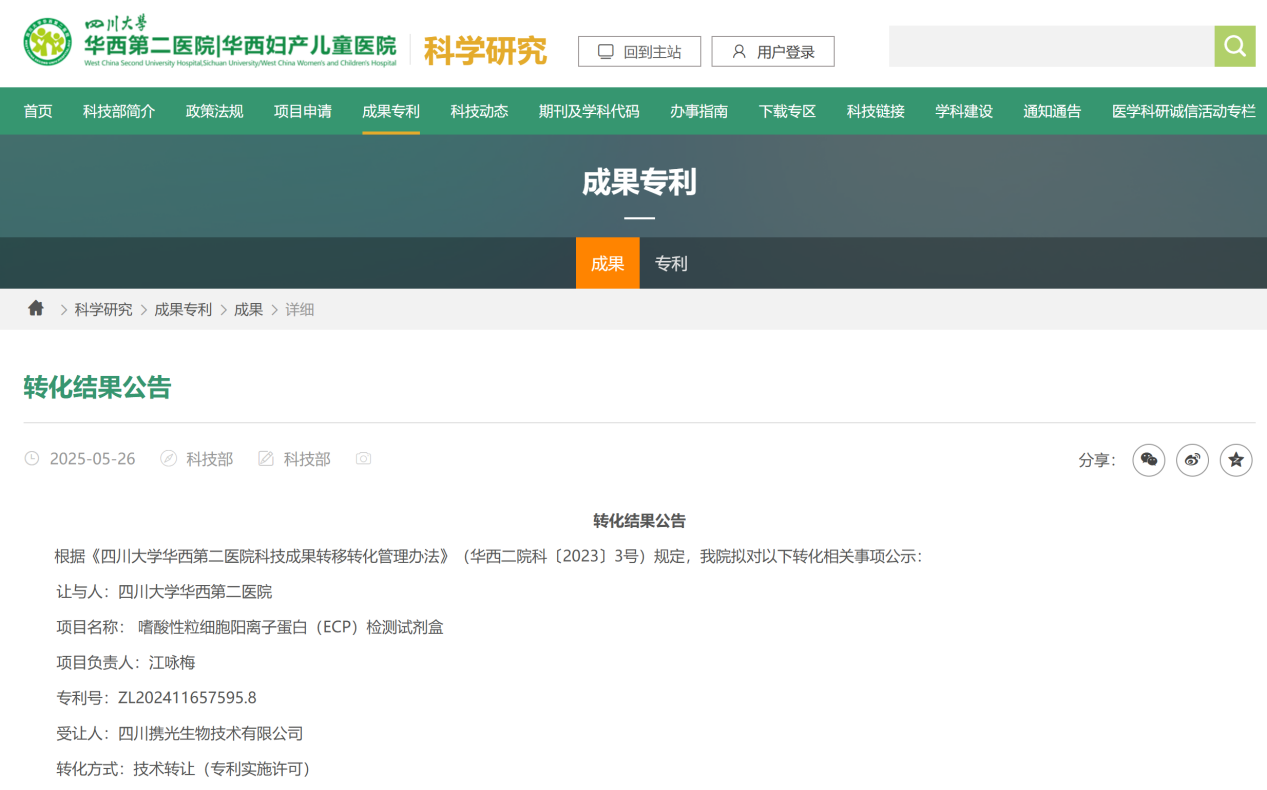The width and height of the screenshot is (1267, 790).
Task: Click the hospital logo at top left
Action: coord(48,42)
